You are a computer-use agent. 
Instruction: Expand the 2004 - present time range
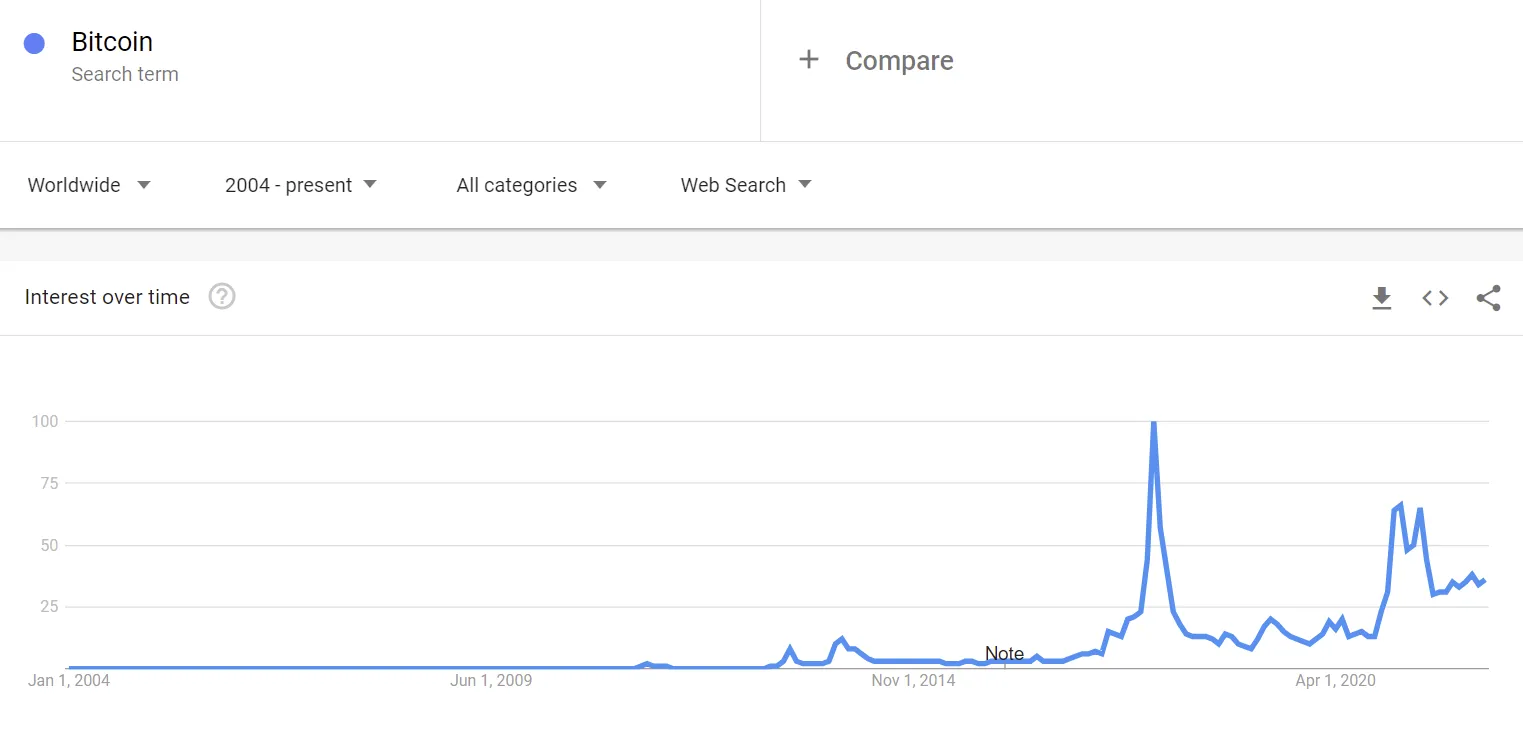point(301,185)
